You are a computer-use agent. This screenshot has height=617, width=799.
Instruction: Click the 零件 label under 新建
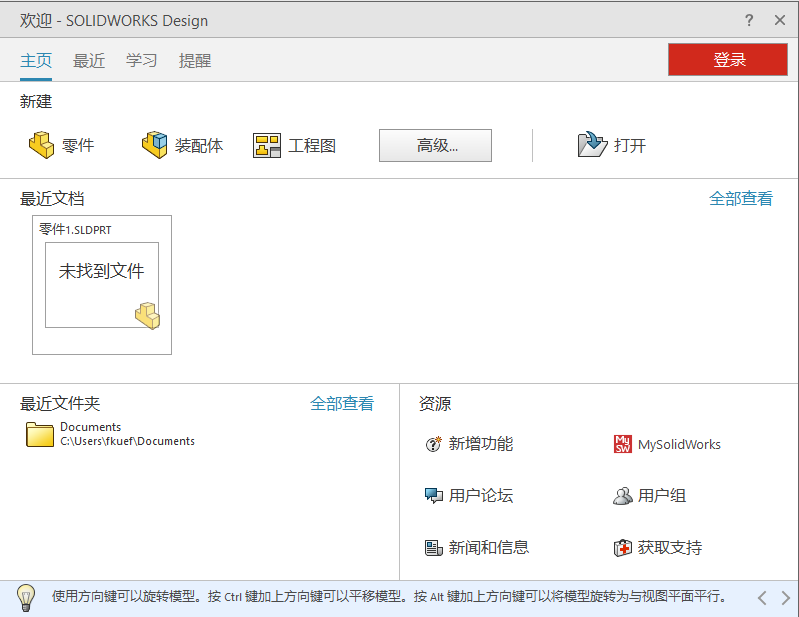78,146
